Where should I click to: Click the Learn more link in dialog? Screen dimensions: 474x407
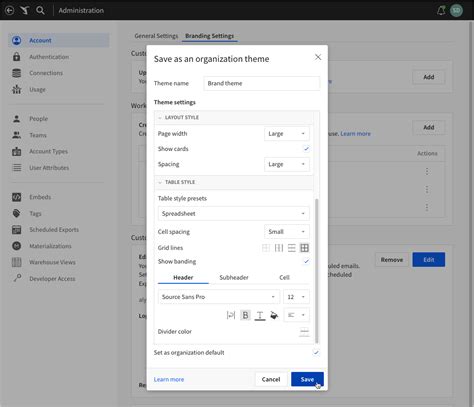coord(169,379)
